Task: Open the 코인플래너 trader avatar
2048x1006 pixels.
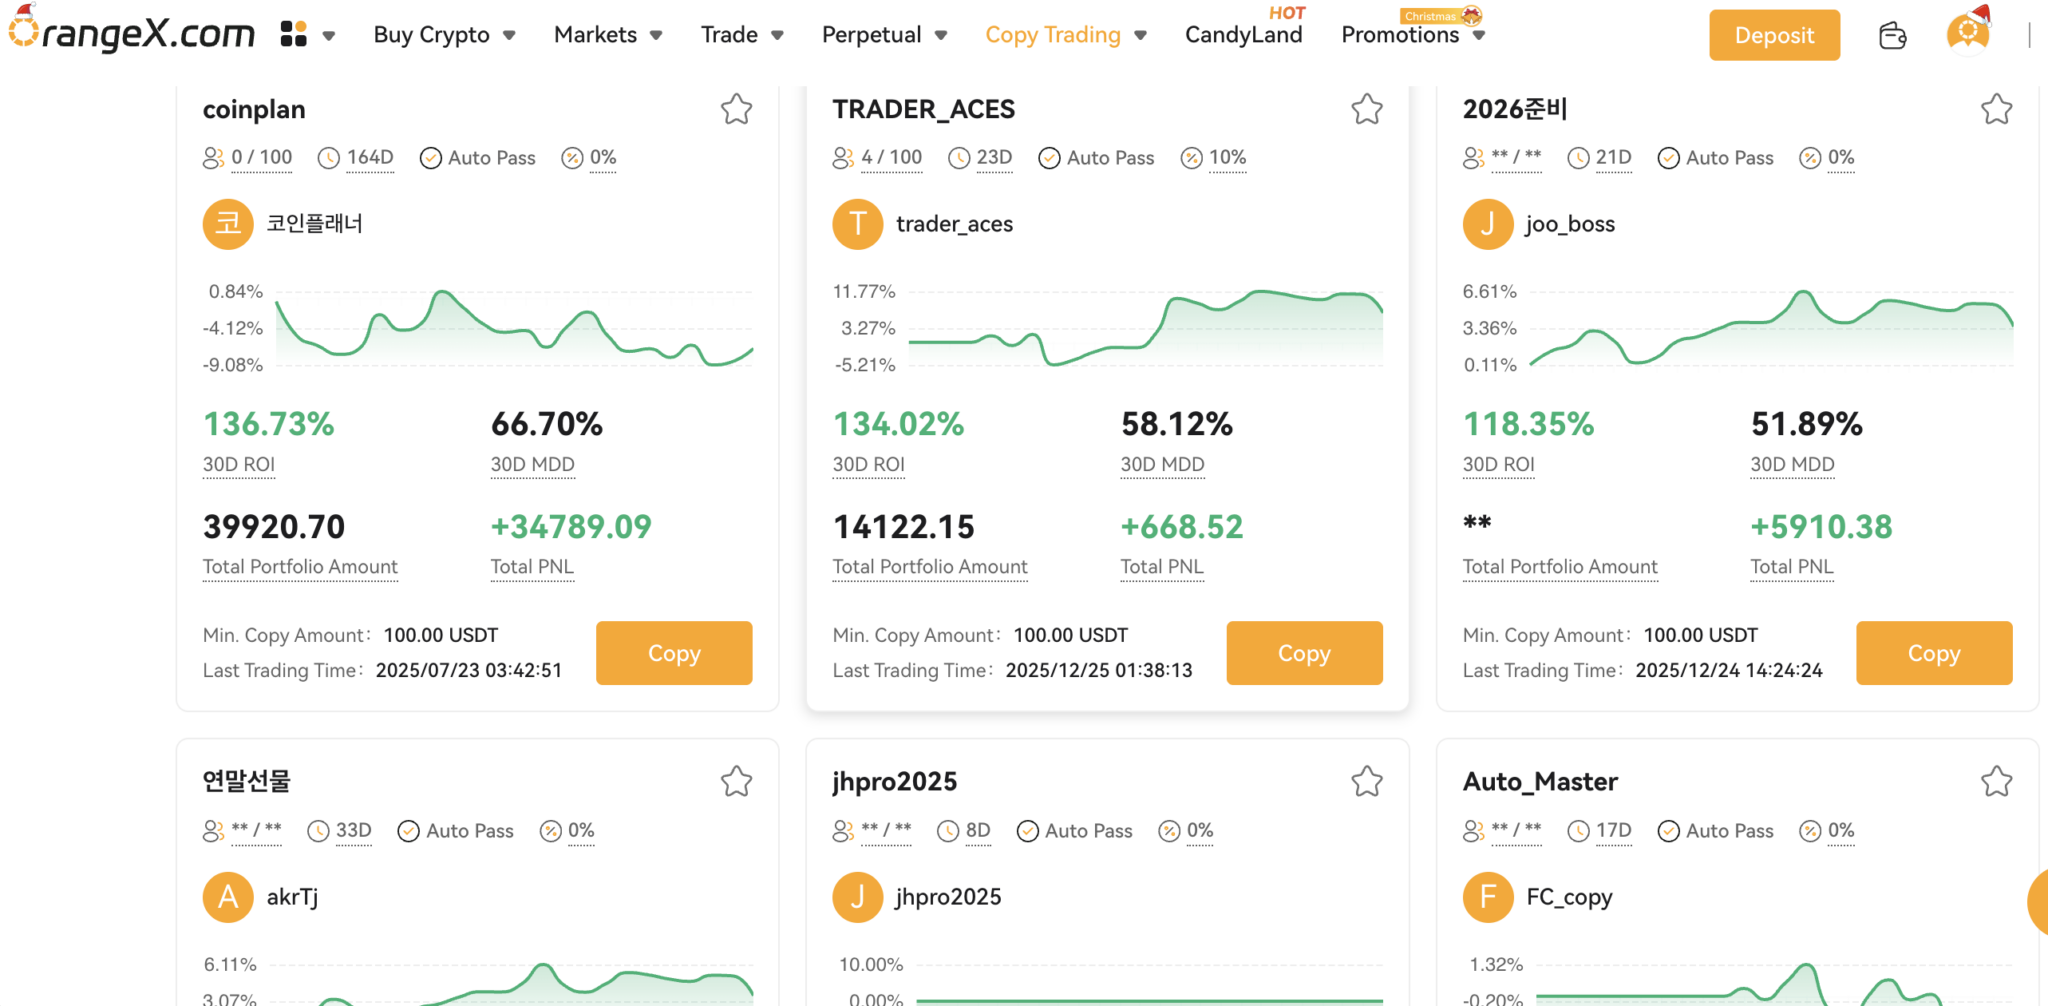Action: [228, 224]
